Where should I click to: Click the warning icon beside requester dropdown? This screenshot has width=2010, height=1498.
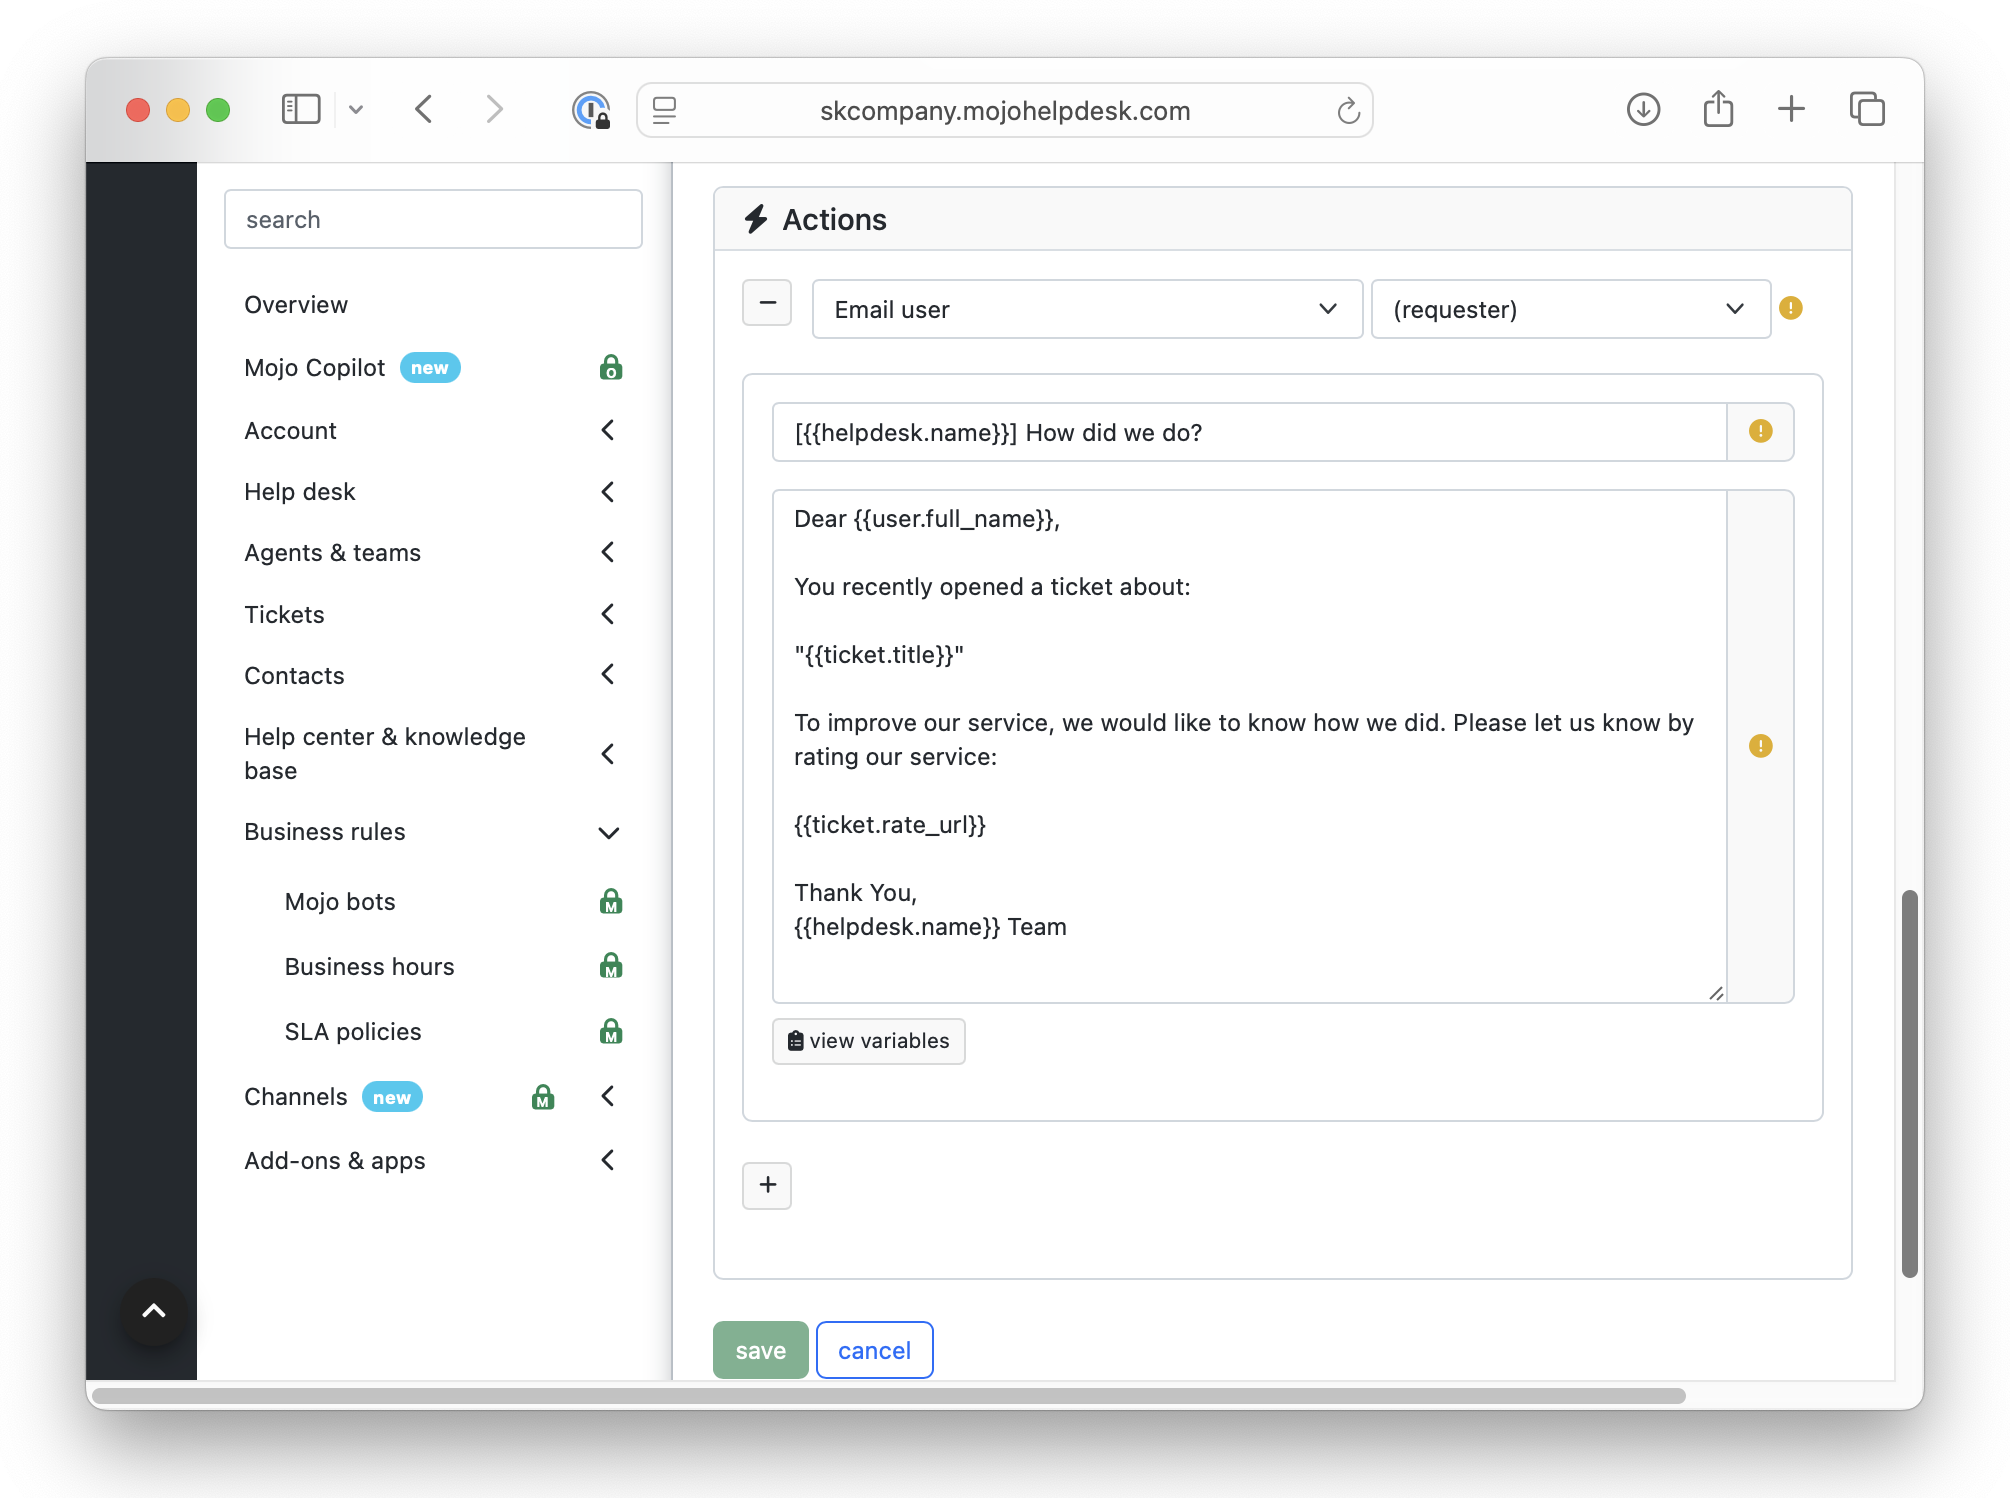(1790, 308)
